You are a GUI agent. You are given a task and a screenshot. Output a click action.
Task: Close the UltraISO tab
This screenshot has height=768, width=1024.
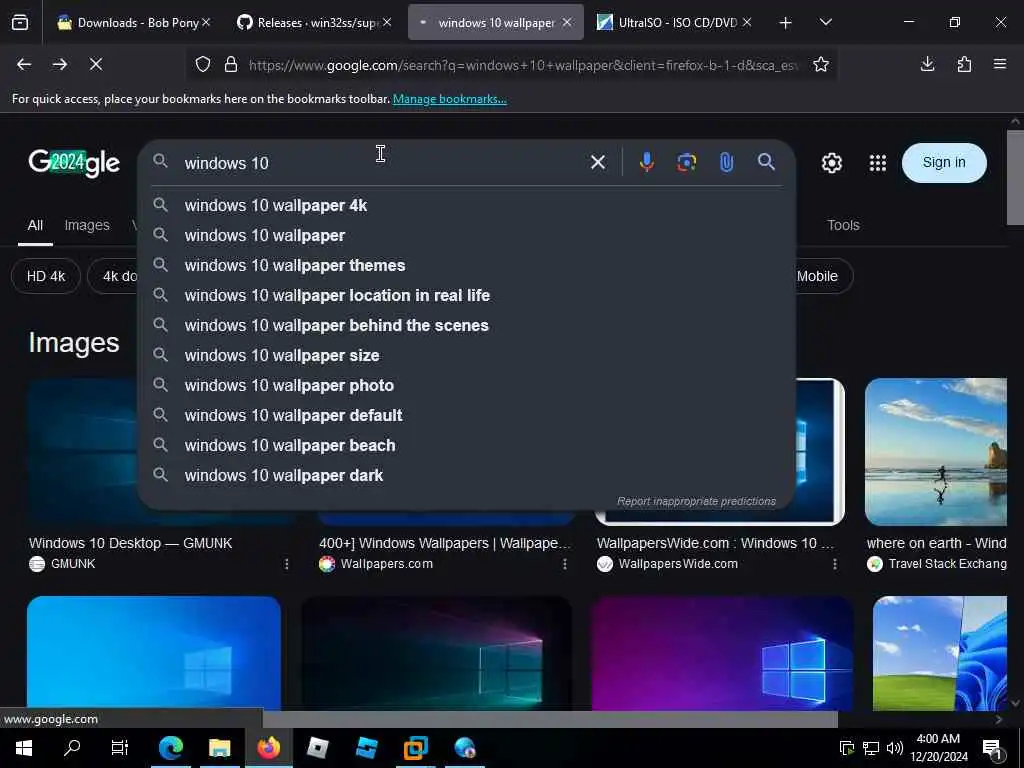[747, 22]
